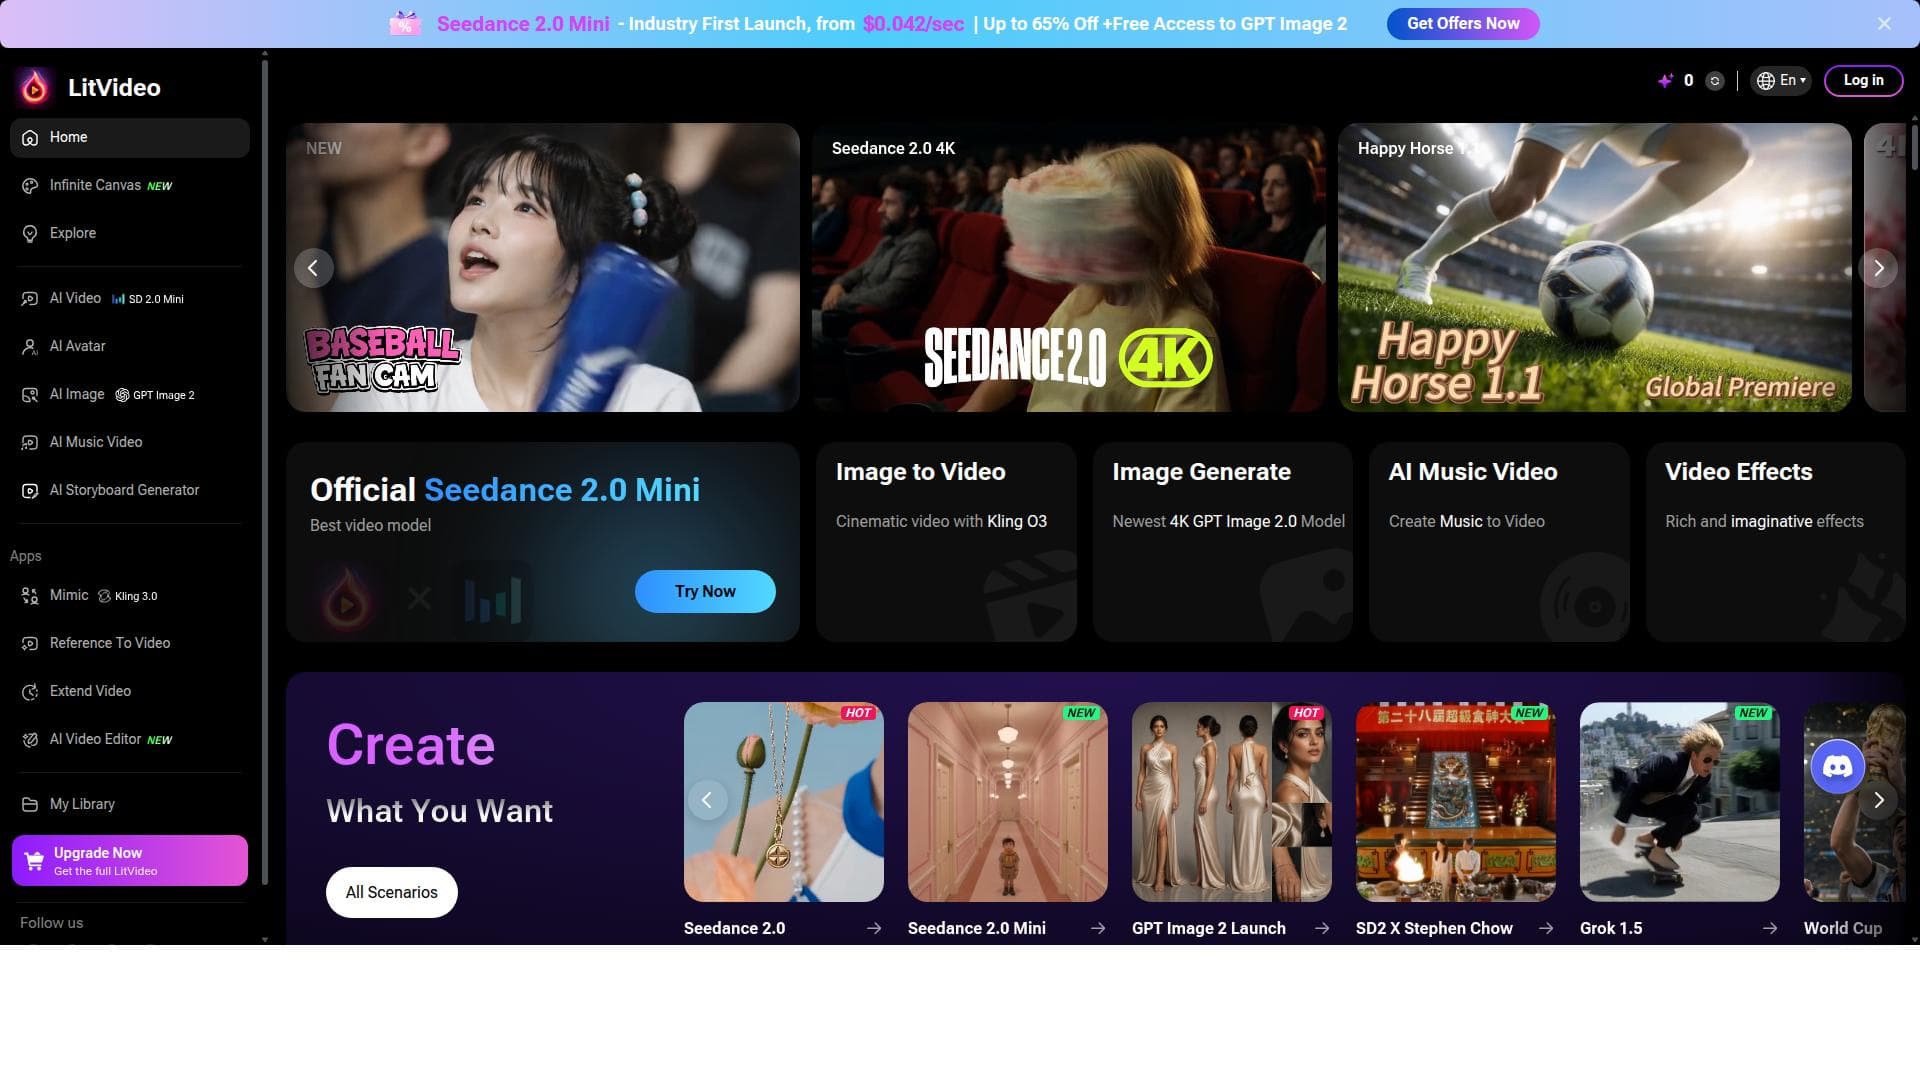Show previous hero banner slide
The image size is (1920, 1080).
click(x=313, y=268)
